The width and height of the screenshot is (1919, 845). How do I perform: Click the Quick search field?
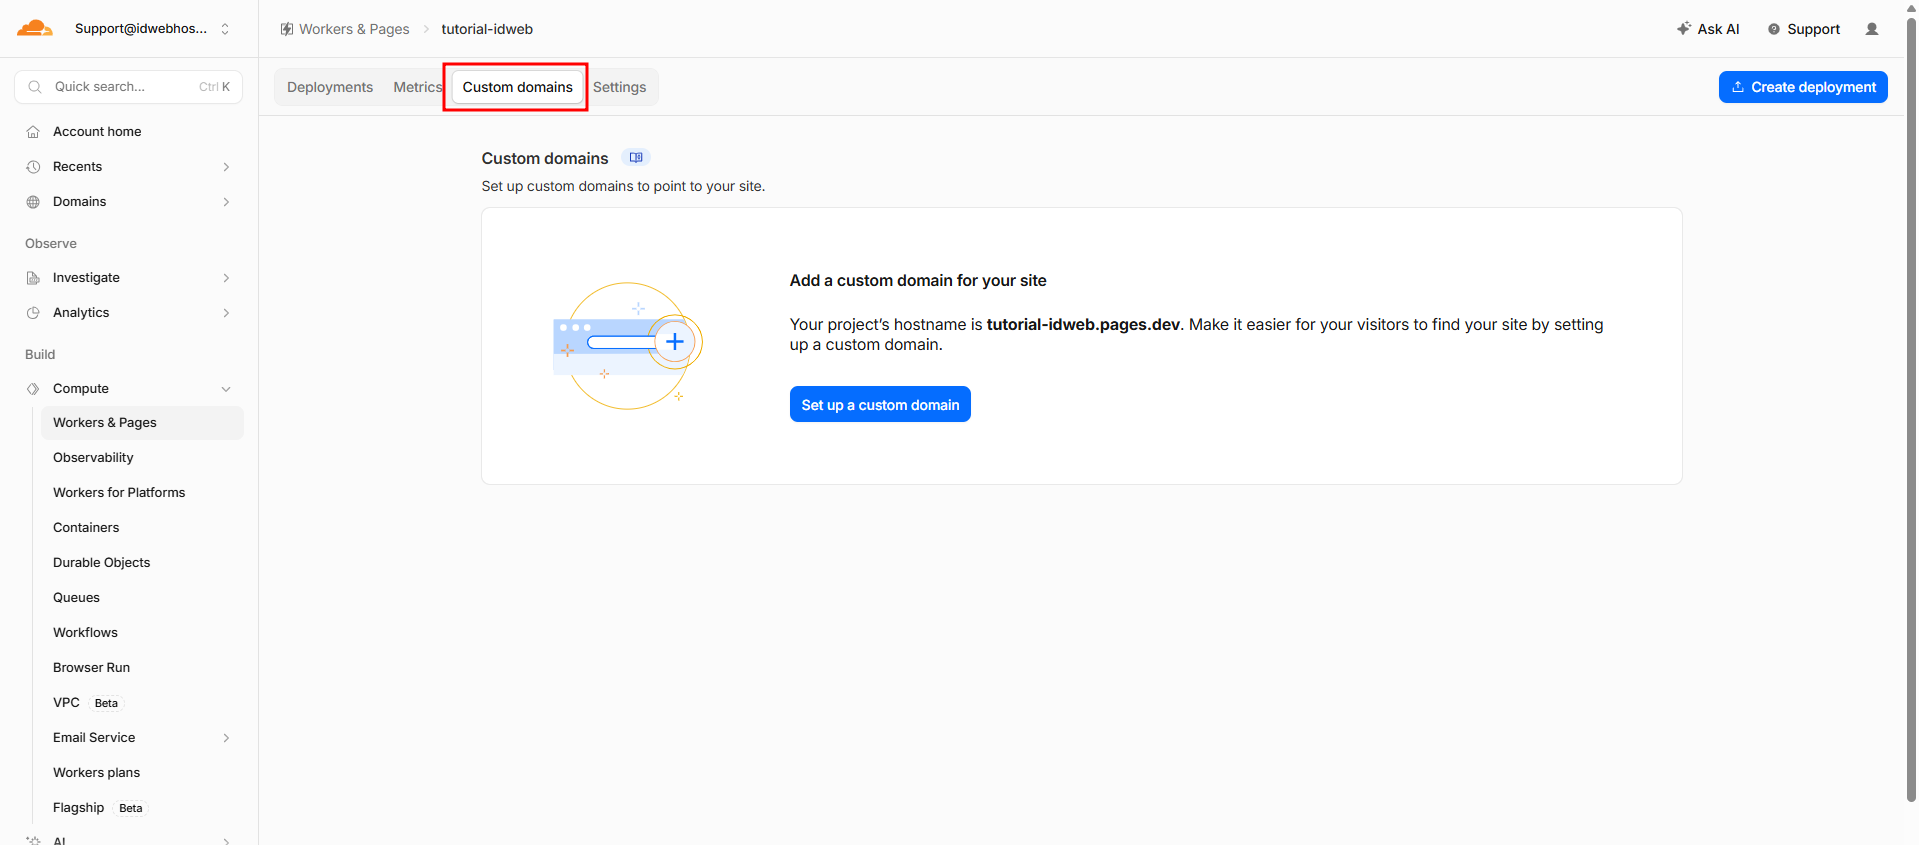coord(129,87)
